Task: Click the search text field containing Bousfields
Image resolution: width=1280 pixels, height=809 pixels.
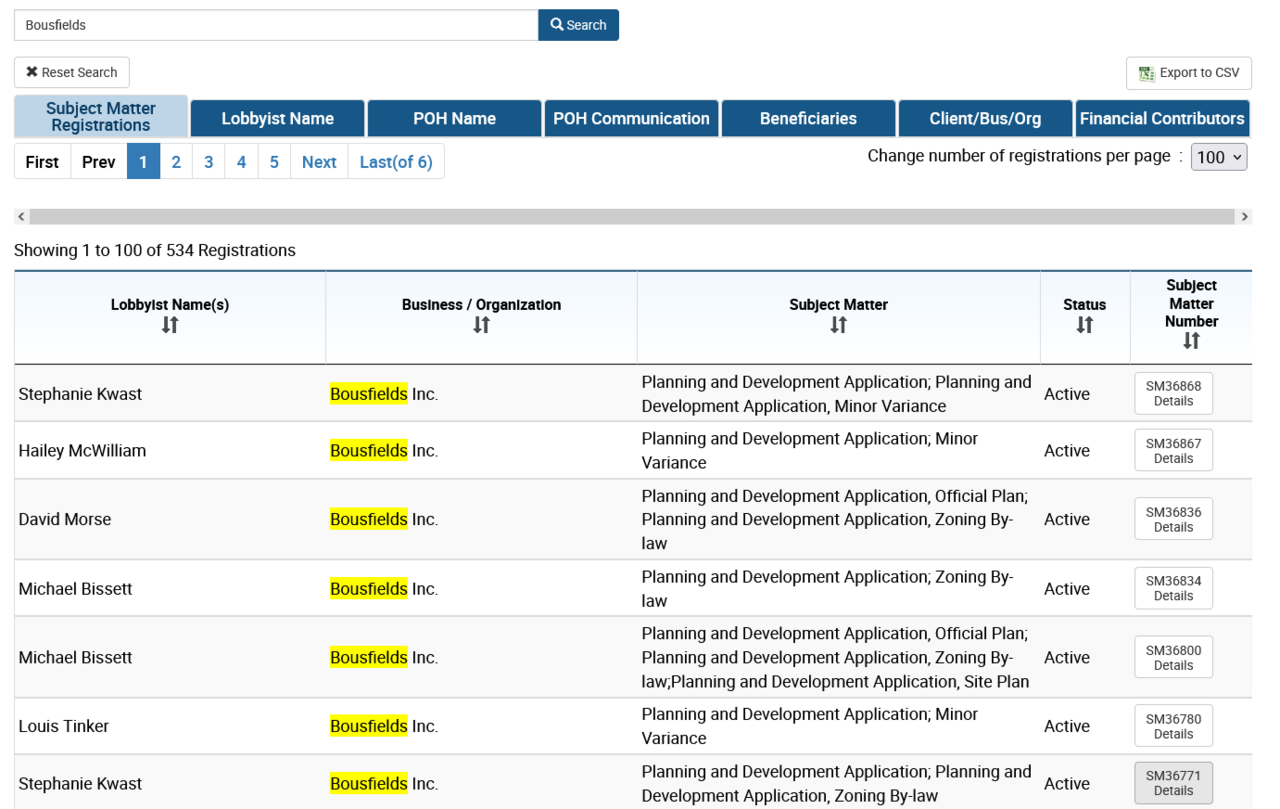Action: (276, 25)
